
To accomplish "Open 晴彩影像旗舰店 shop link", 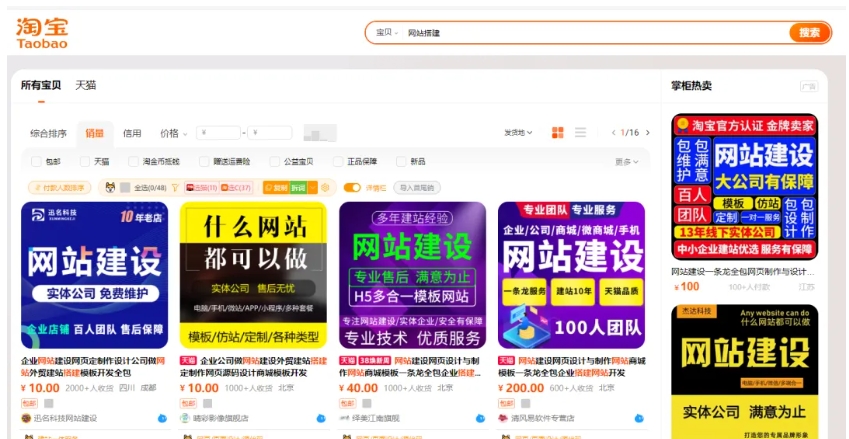I will 220,418.
